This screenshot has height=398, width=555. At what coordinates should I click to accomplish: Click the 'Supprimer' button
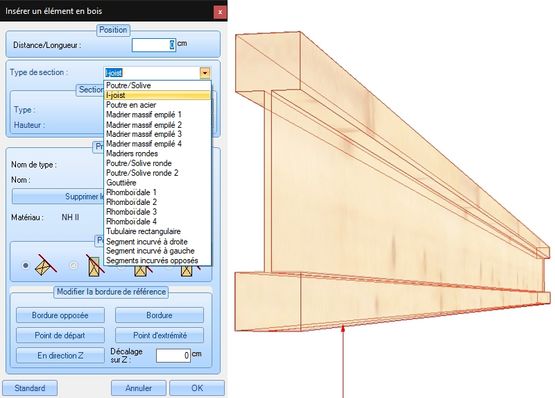[x=58, y=197]
